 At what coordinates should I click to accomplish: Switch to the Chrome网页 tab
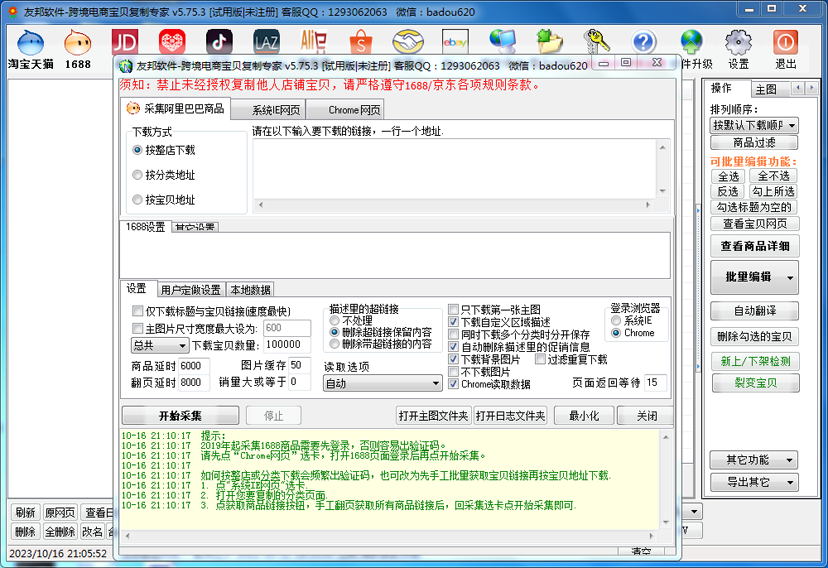(x=353, y=110)
